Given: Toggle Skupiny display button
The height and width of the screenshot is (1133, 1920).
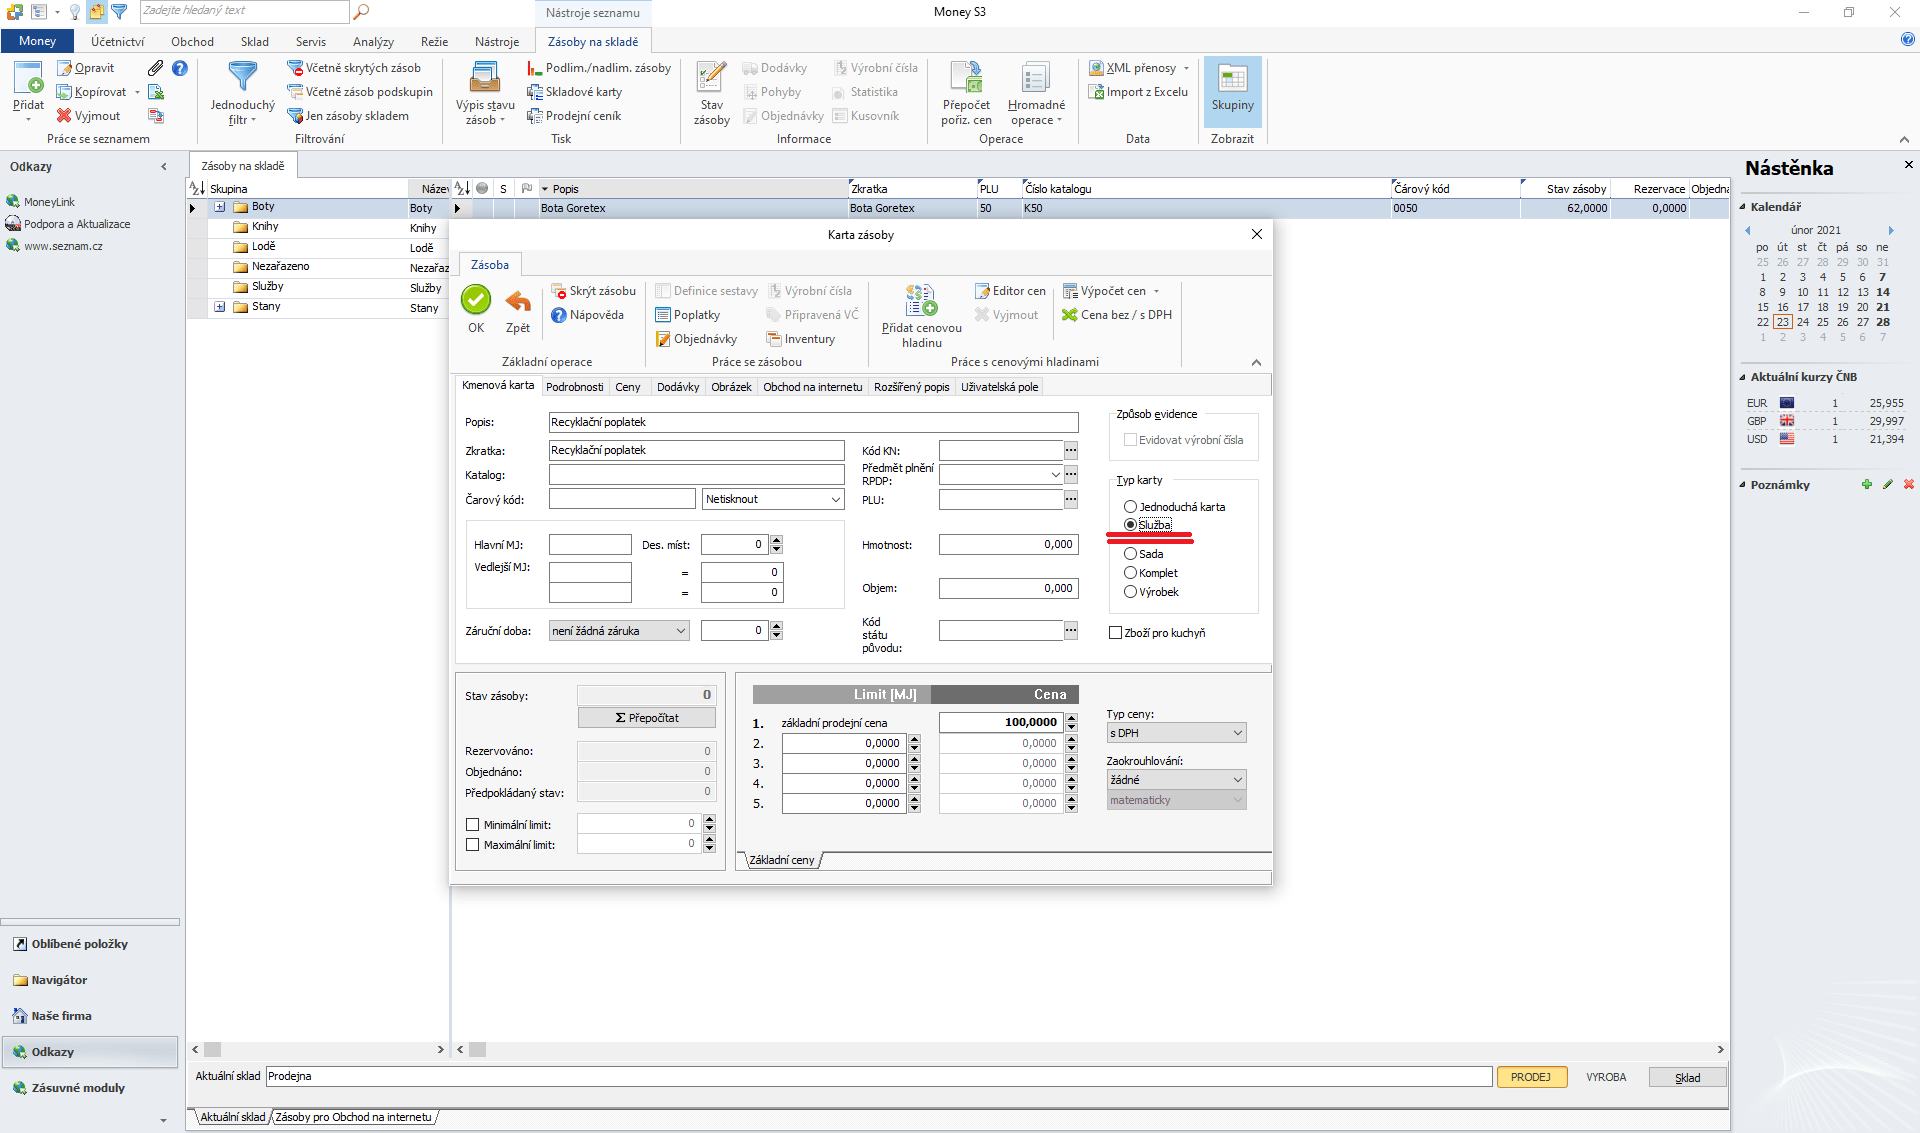Looking at the screenshot, I should (x=1232, y=90).
